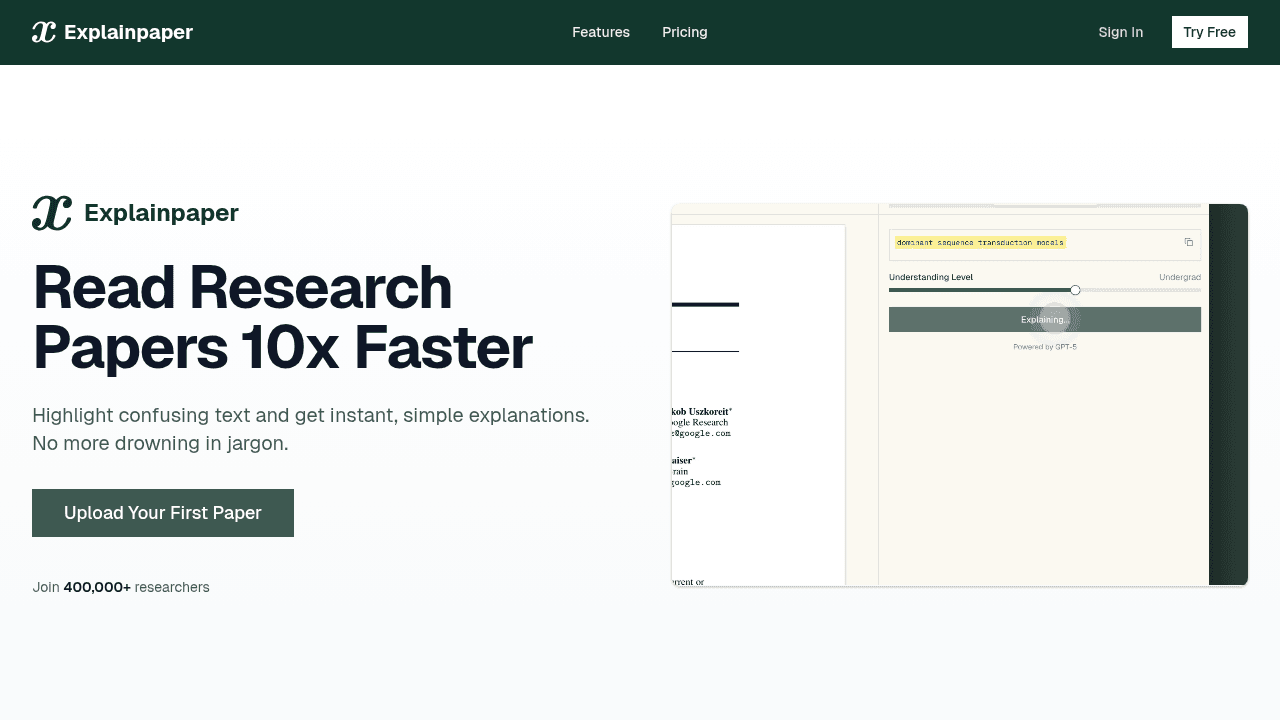Click the Explaining... button in the demo
Screen dimensions: 1280x720
(x=1045, y=319)
